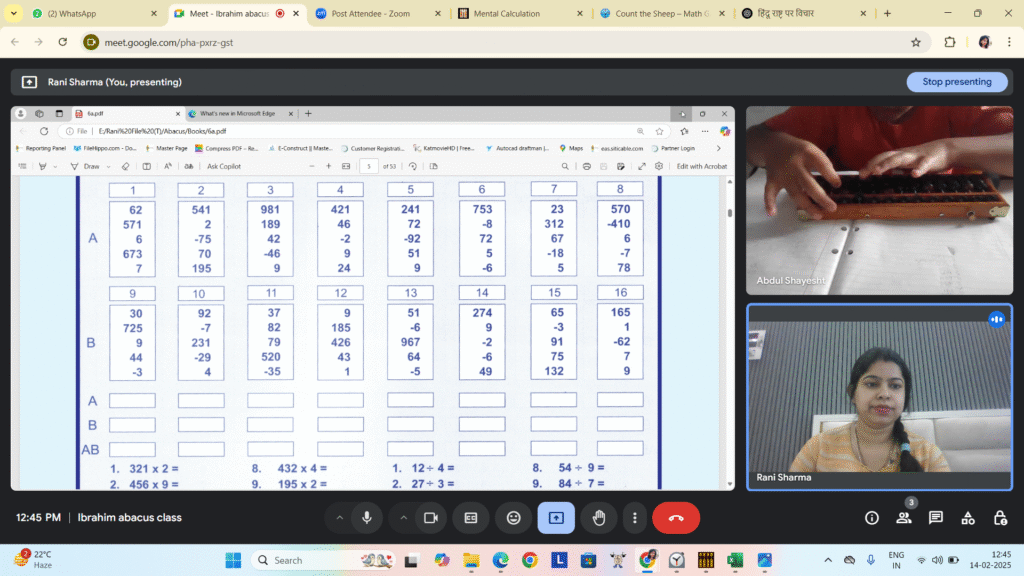Expand audio settings arrow beside microphone
This screenshot has height=576, width=1024.
coord(339,518)
